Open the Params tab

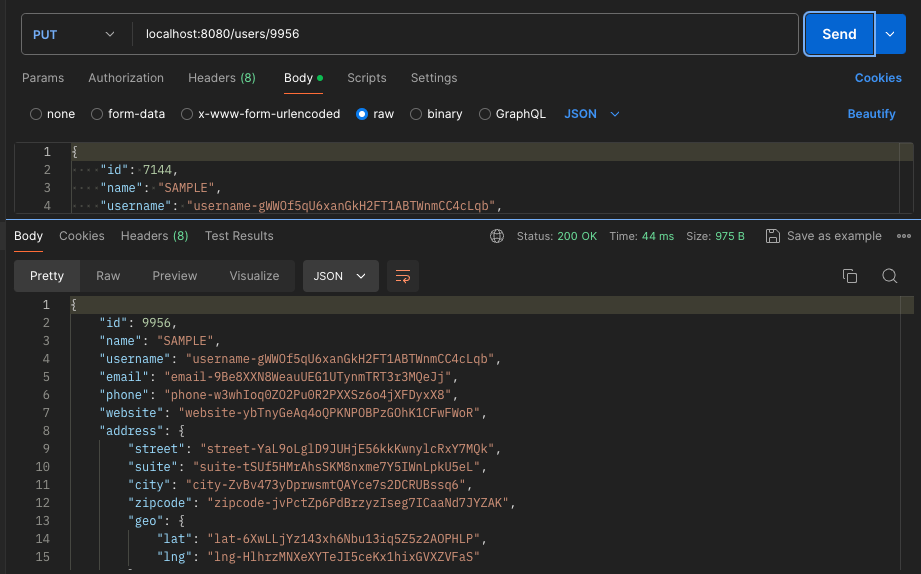43,78
